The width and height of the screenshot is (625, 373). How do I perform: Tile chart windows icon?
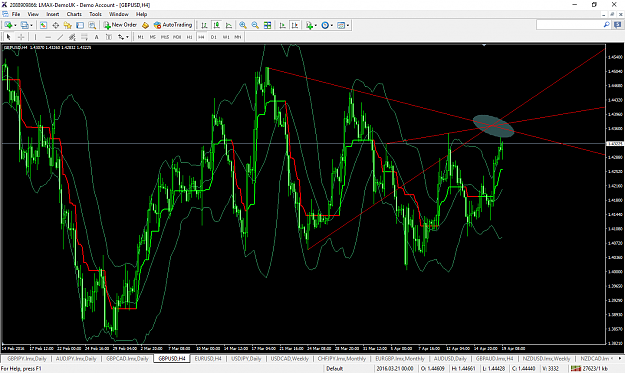click(267, 25)
